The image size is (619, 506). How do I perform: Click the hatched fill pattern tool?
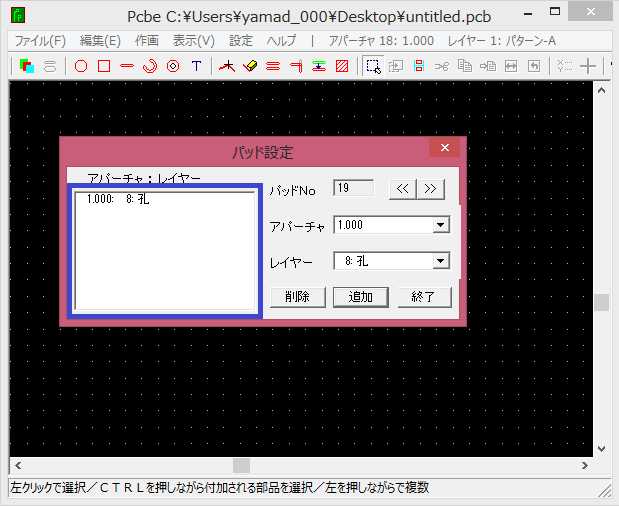click(343, 66)
